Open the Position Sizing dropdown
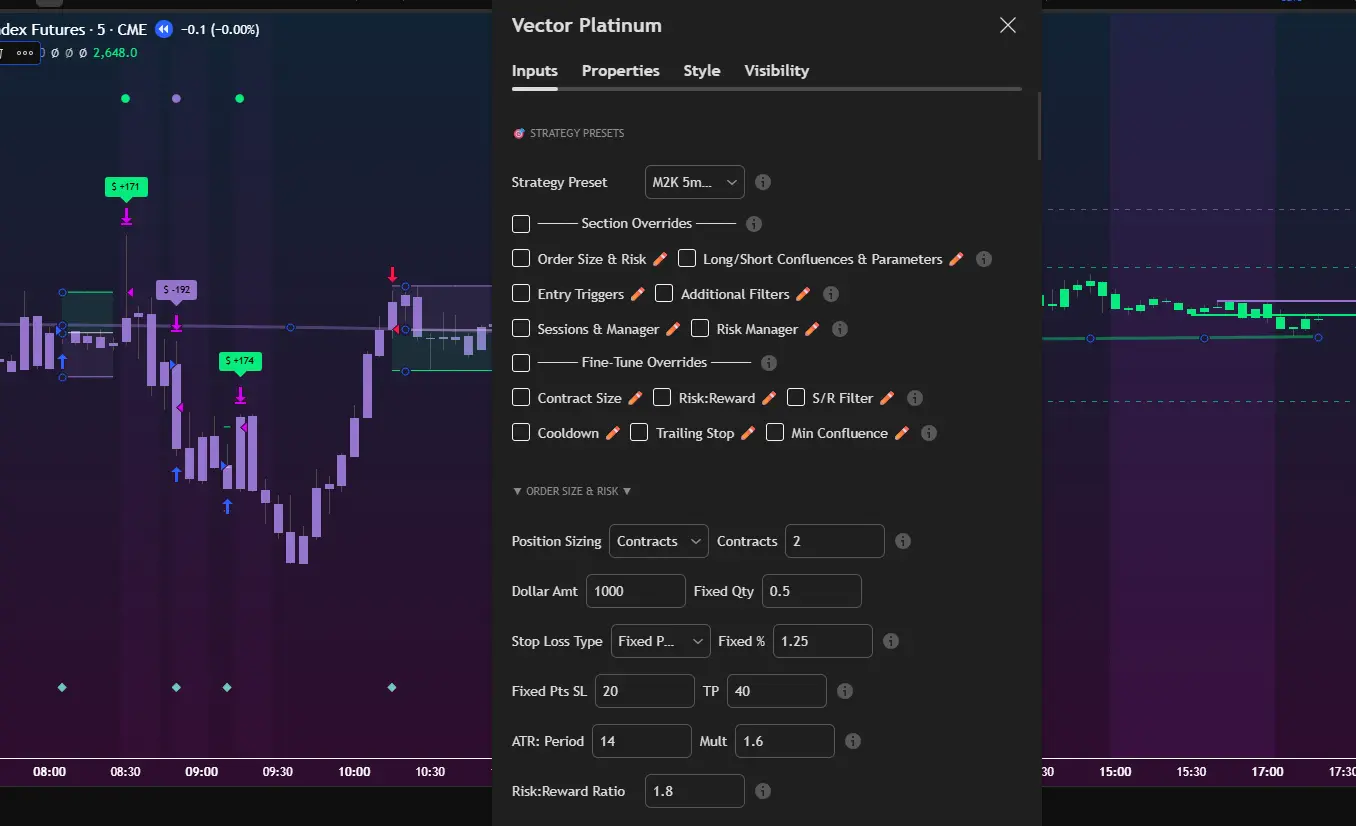 658,540
